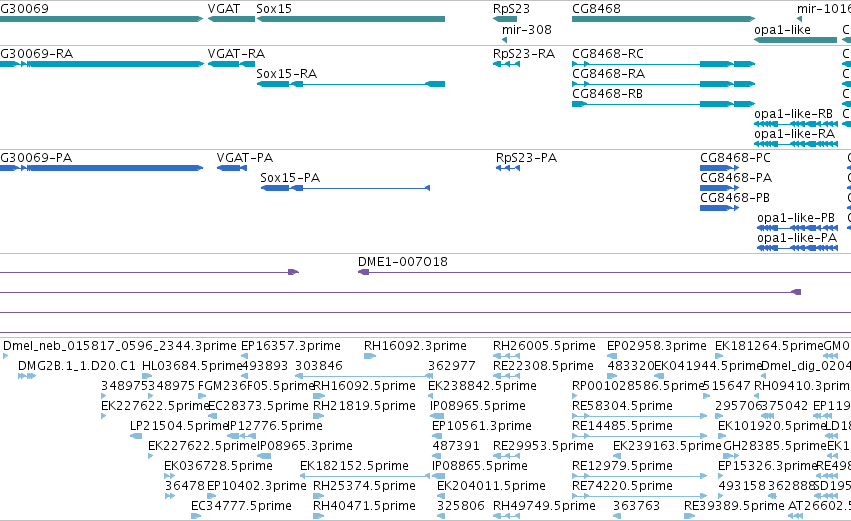Screen dimensions: 851x521
Task: Select the RH25374.5prime EST label
Action: [x=365, y=486]
